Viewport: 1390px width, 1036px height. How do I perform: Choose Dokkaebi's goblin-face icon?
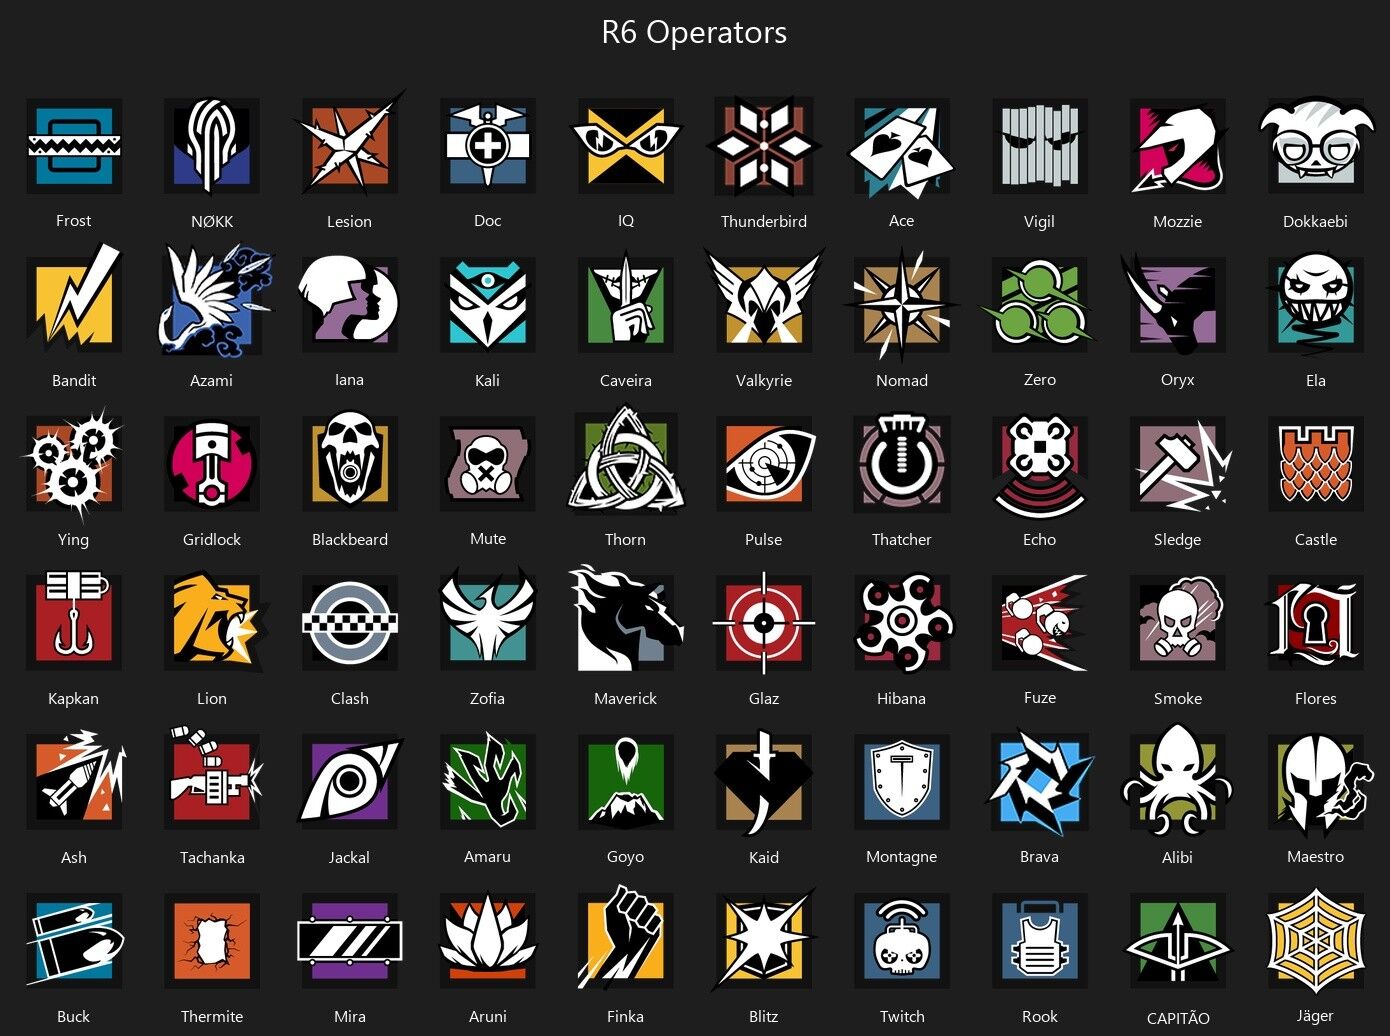(1315, 146)
